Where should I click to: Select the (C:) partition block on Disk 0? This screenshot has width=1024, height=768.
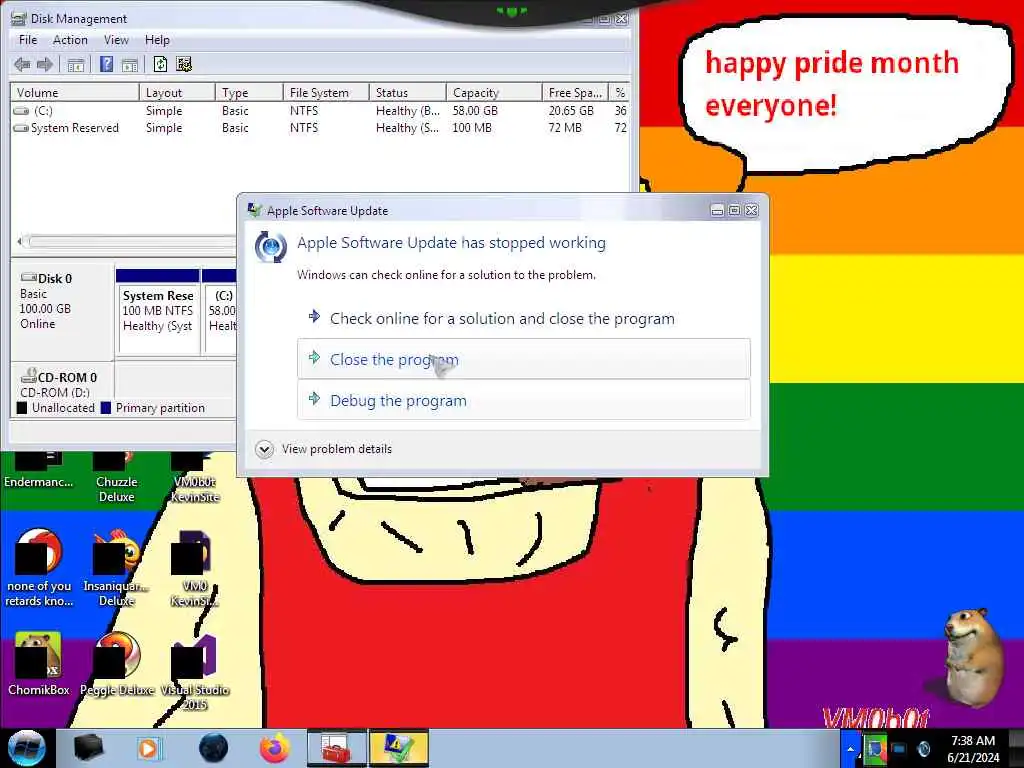[220, 312]
